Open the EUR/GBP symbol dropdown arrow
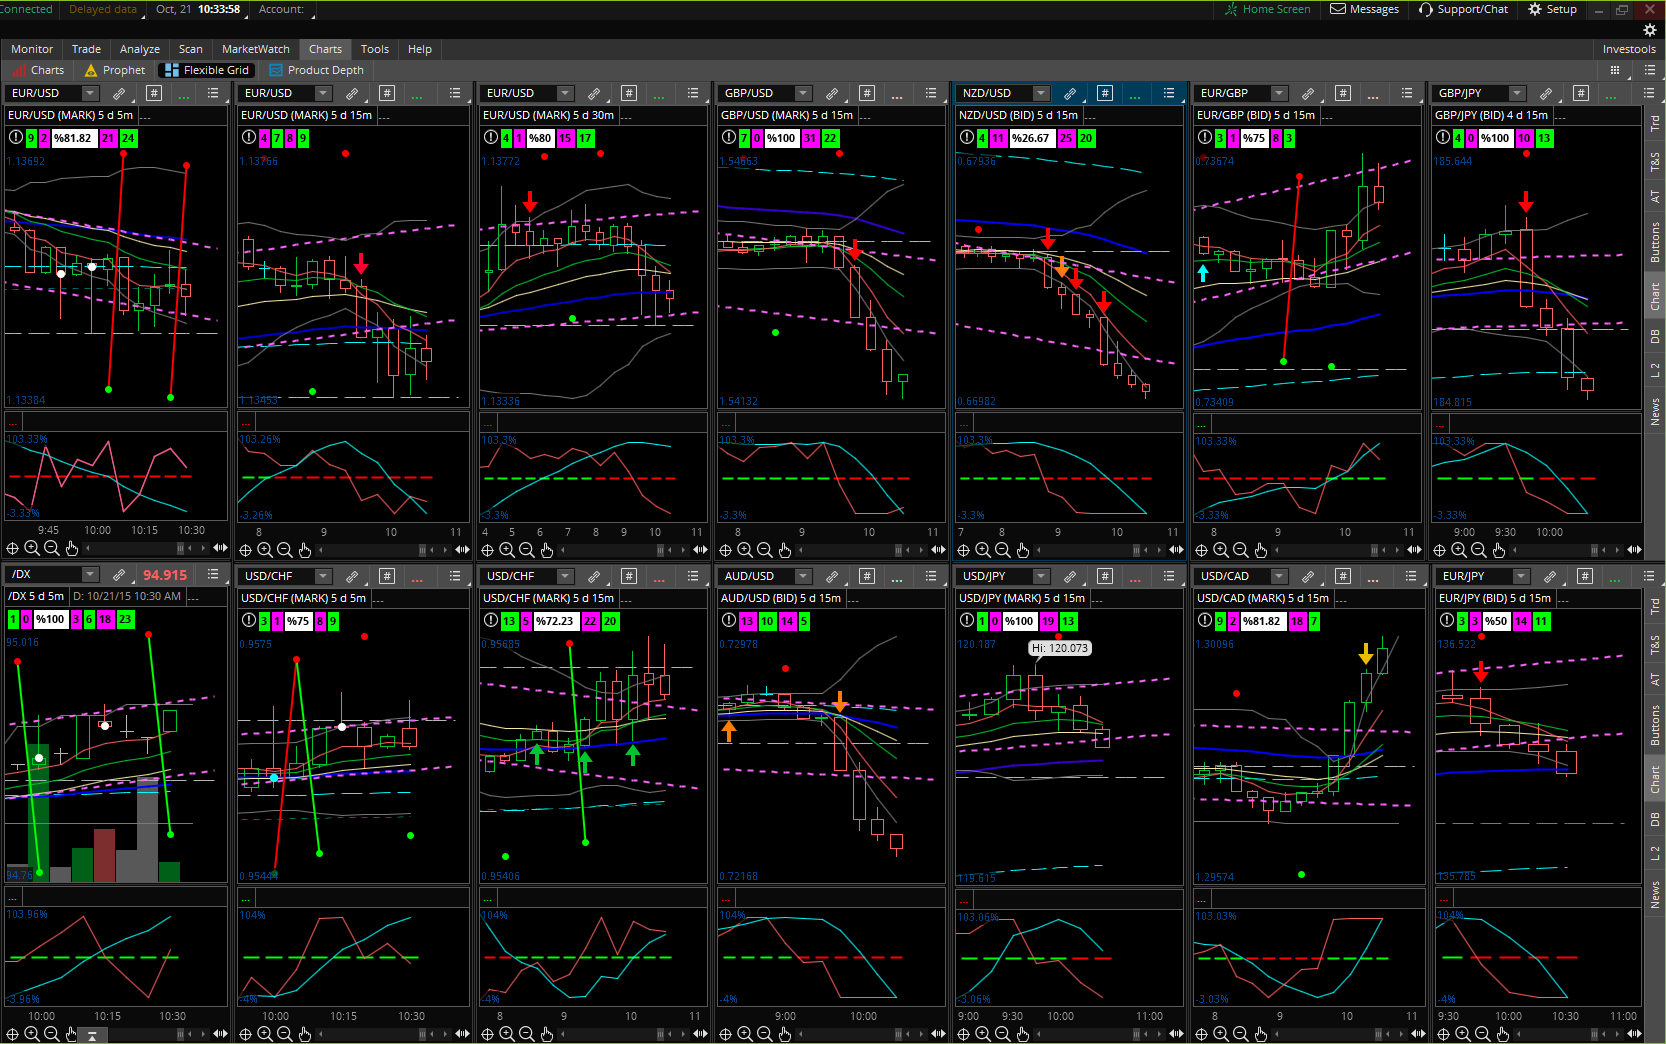The height and width of the screenshot is (1044, 1666). pos(1279,93)
